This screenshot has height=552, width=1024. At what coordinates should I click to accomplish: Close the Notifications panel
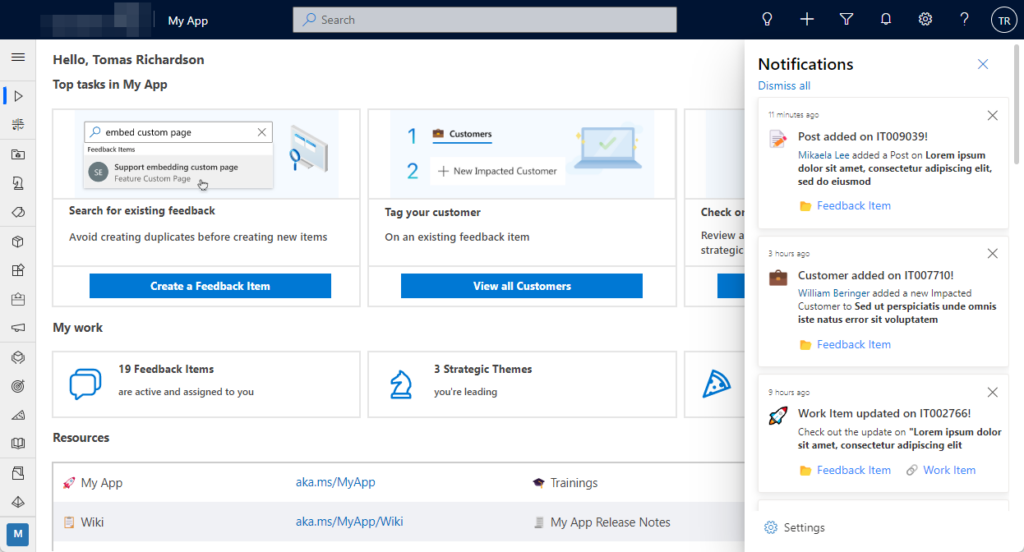(983, 64)
